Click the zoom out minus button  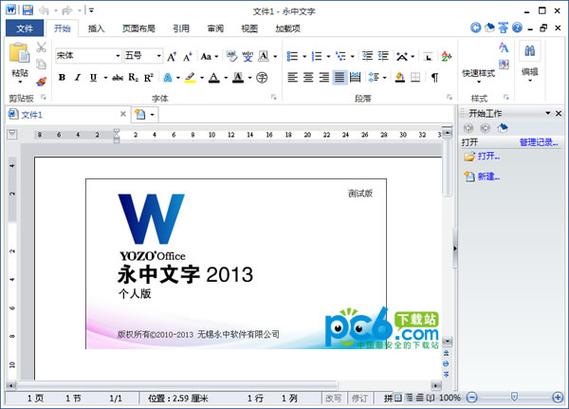(471, 397)
